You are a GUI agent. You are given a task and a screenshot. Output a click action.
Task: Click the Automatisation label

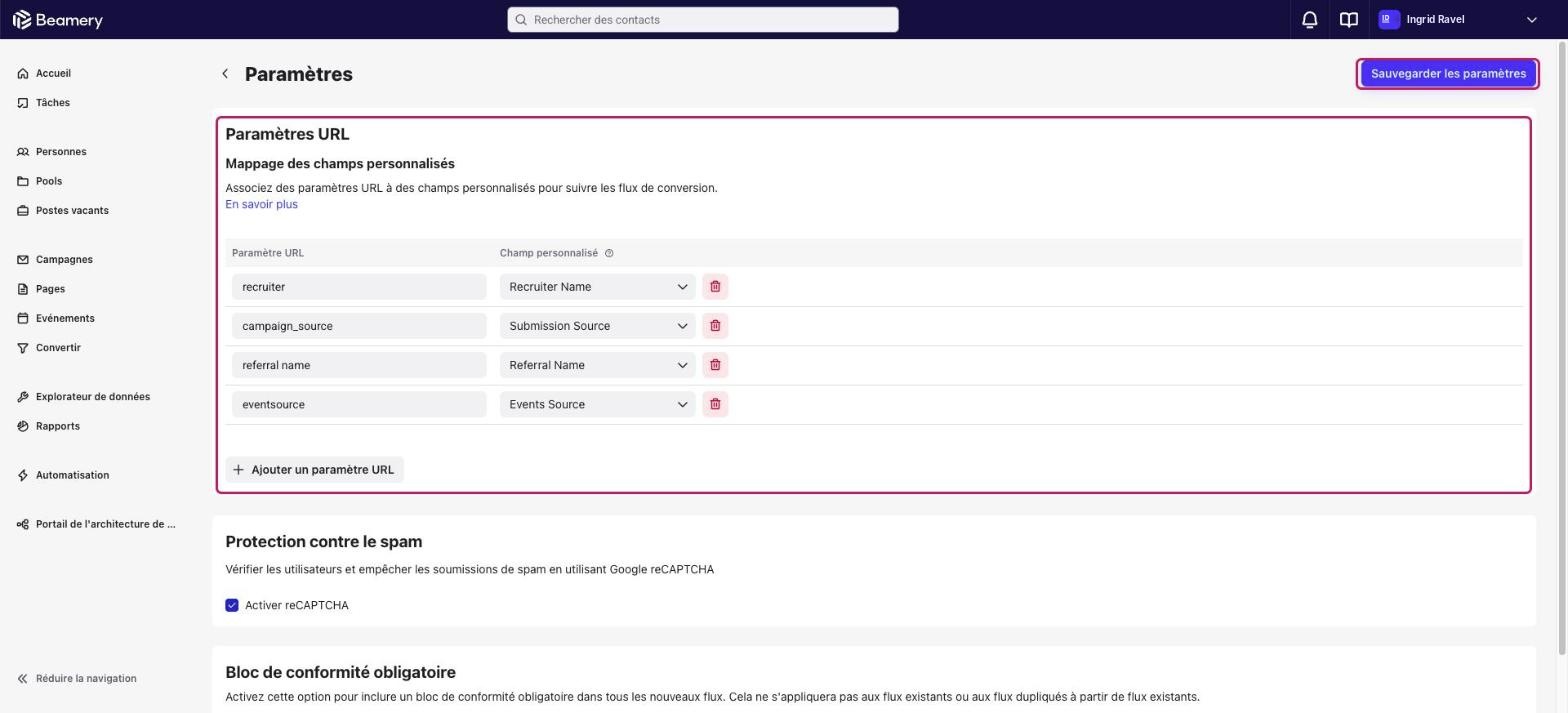pos(72,475)
